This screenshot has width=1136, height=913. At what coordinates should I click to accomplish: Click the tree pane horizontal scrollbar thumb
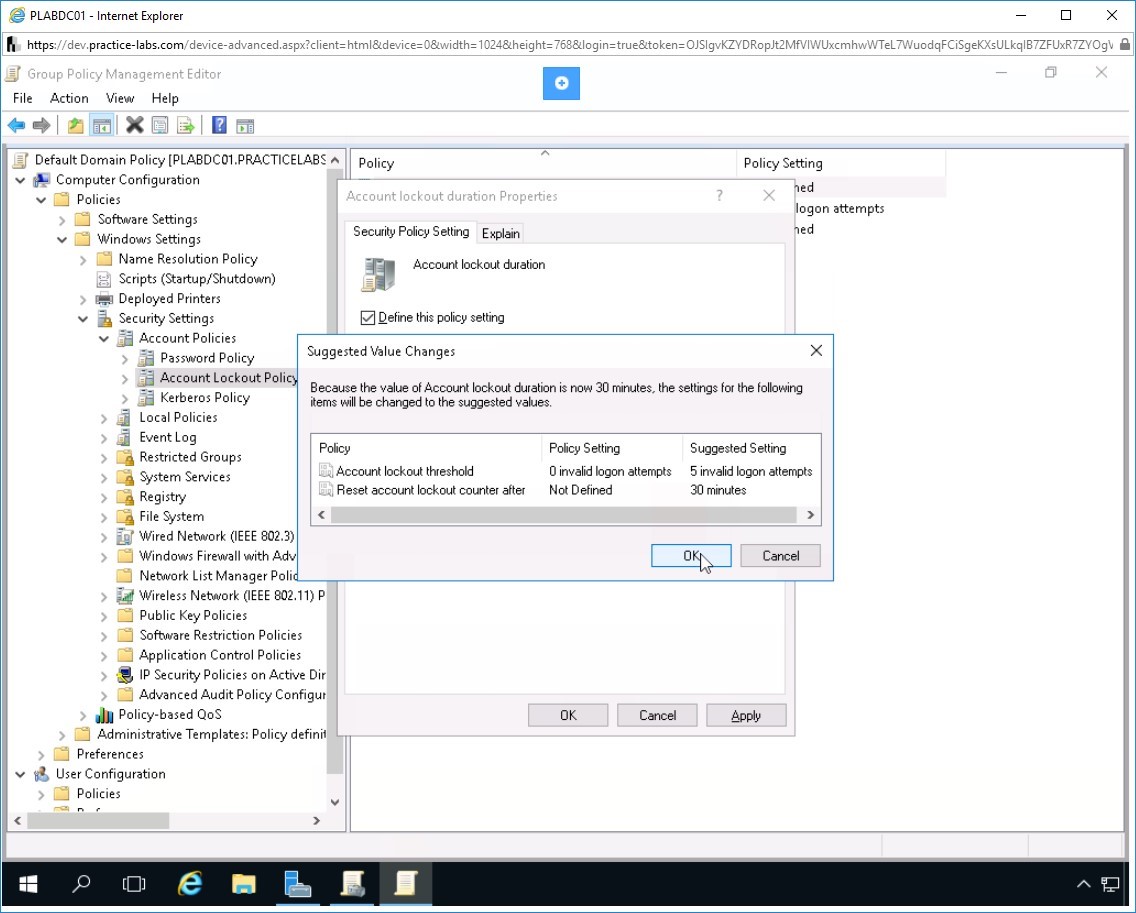pos(98,820)
